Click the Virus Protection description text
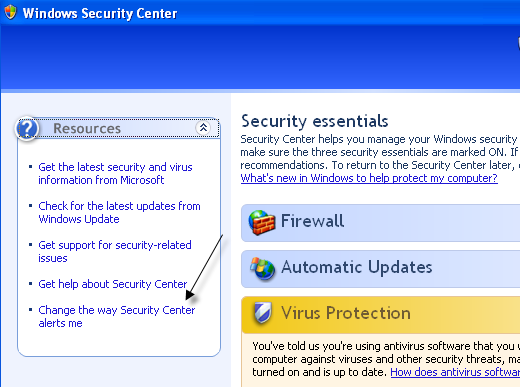This screenshot has height=387, width=520. coord(386,359)
